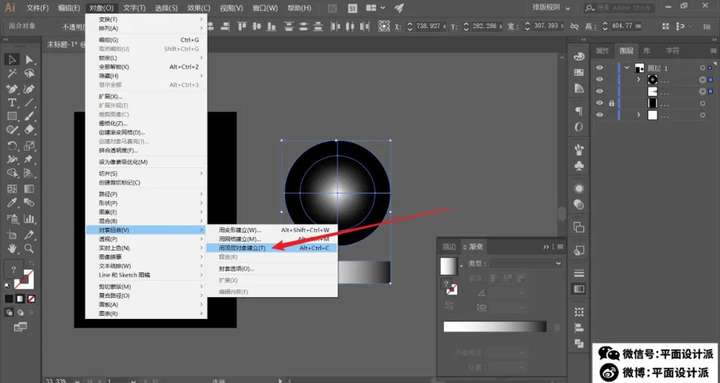Collapse the gradient panel double-arrow
The width and height of the screenshot is (720, 383).
pyautogui.click(x=546, y=247)
